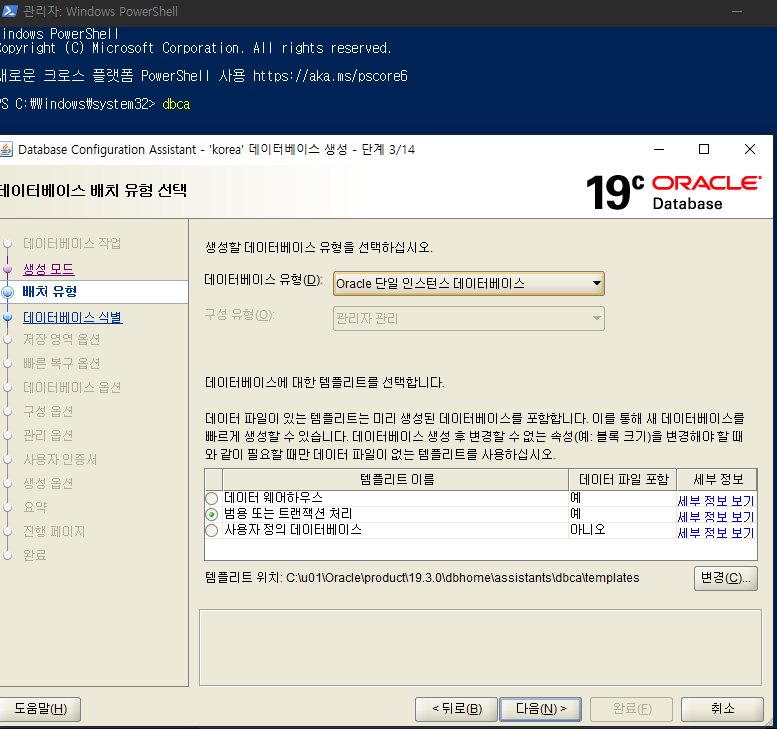The image size is (777, 729).
Task: Click the 구성 옵션 step
Action: 48,411
